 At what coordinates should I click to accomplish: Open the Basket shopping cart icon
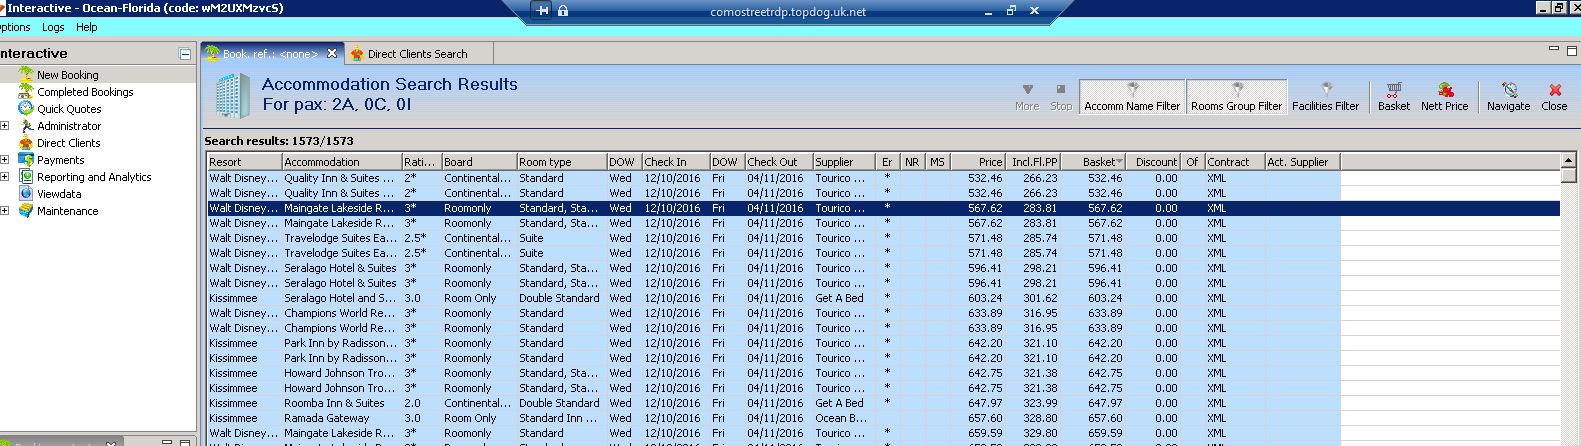pyautogui.click(x=1394, y=90)
